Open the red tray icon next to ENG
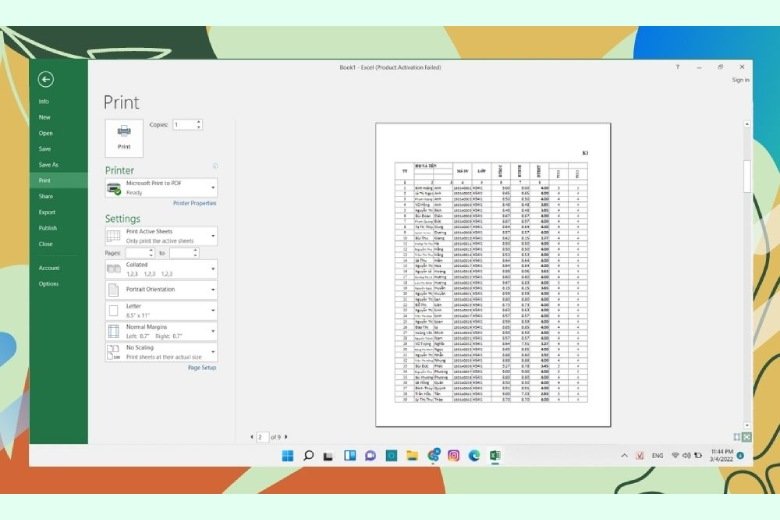The width and height of the screenshot is (780, 520). pos(640,456)
